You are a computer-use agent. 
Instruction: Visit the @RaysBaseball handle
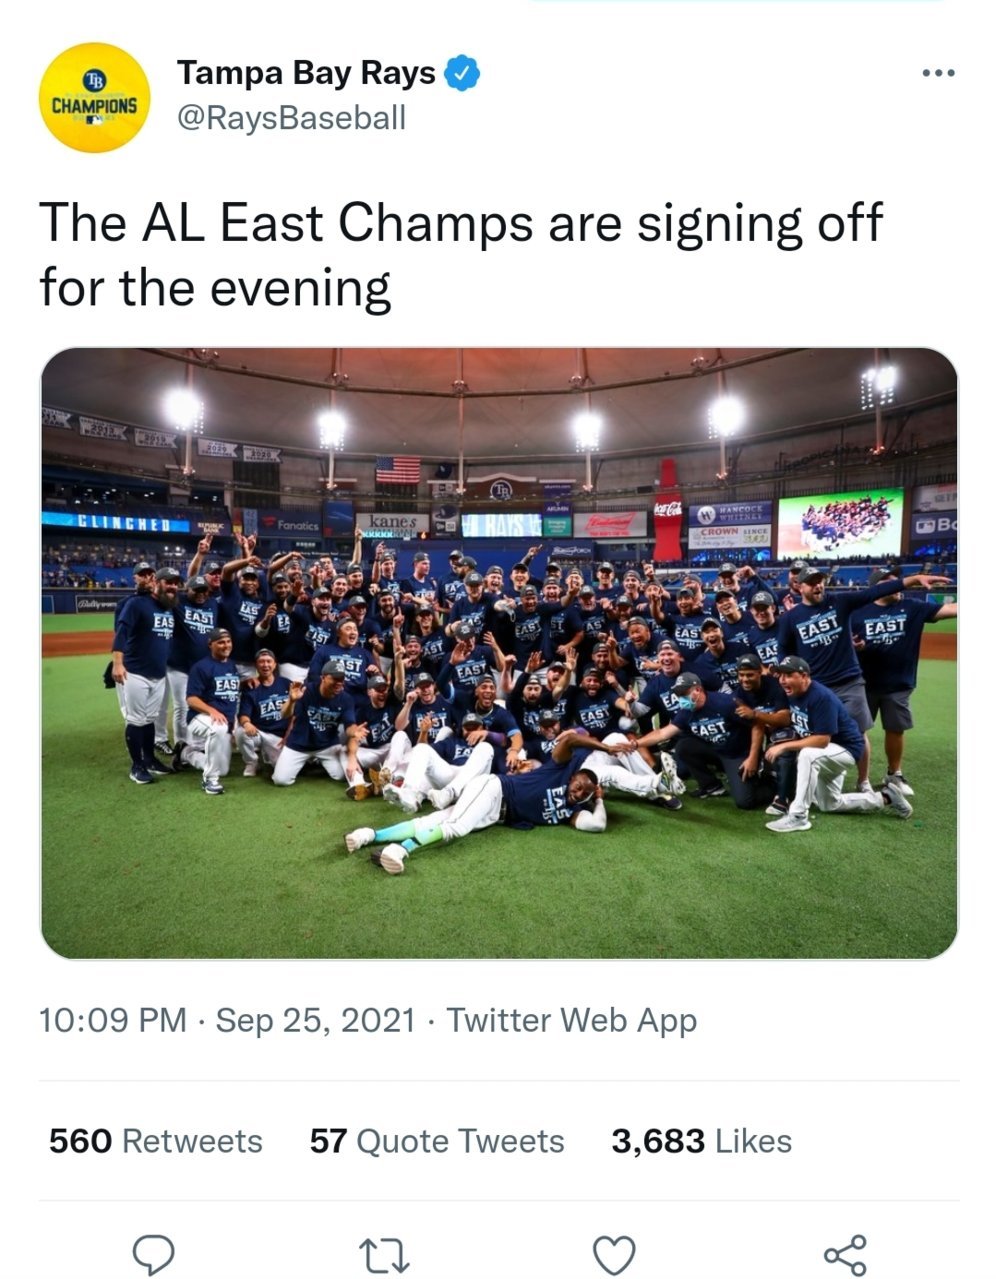coord(291,118)
